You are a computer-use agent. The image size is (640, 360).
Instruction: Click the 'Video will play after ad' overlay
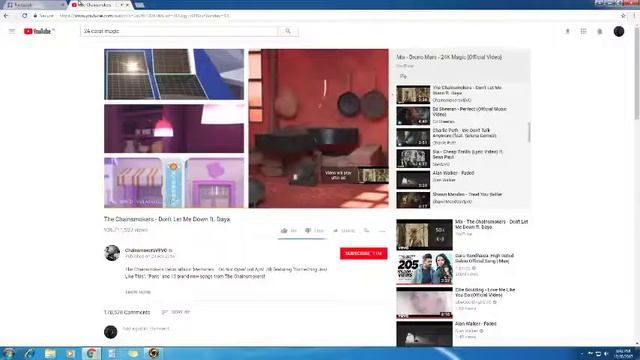(355, 176)
